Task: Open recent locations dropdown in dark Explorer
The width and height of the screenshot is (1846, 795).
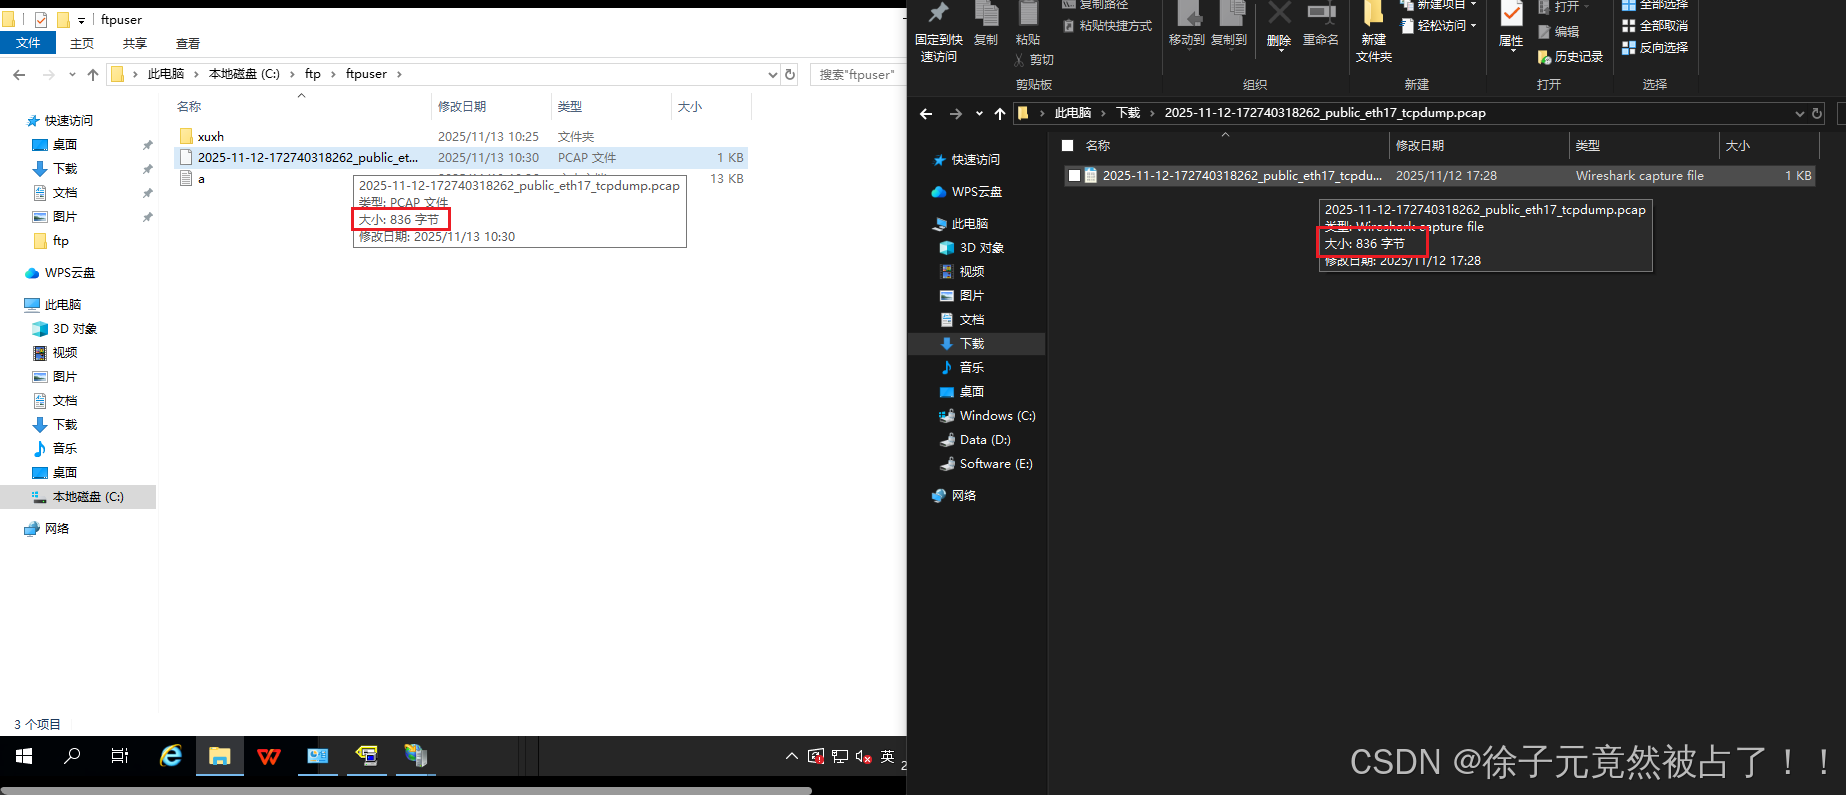Action: [979, 114]
